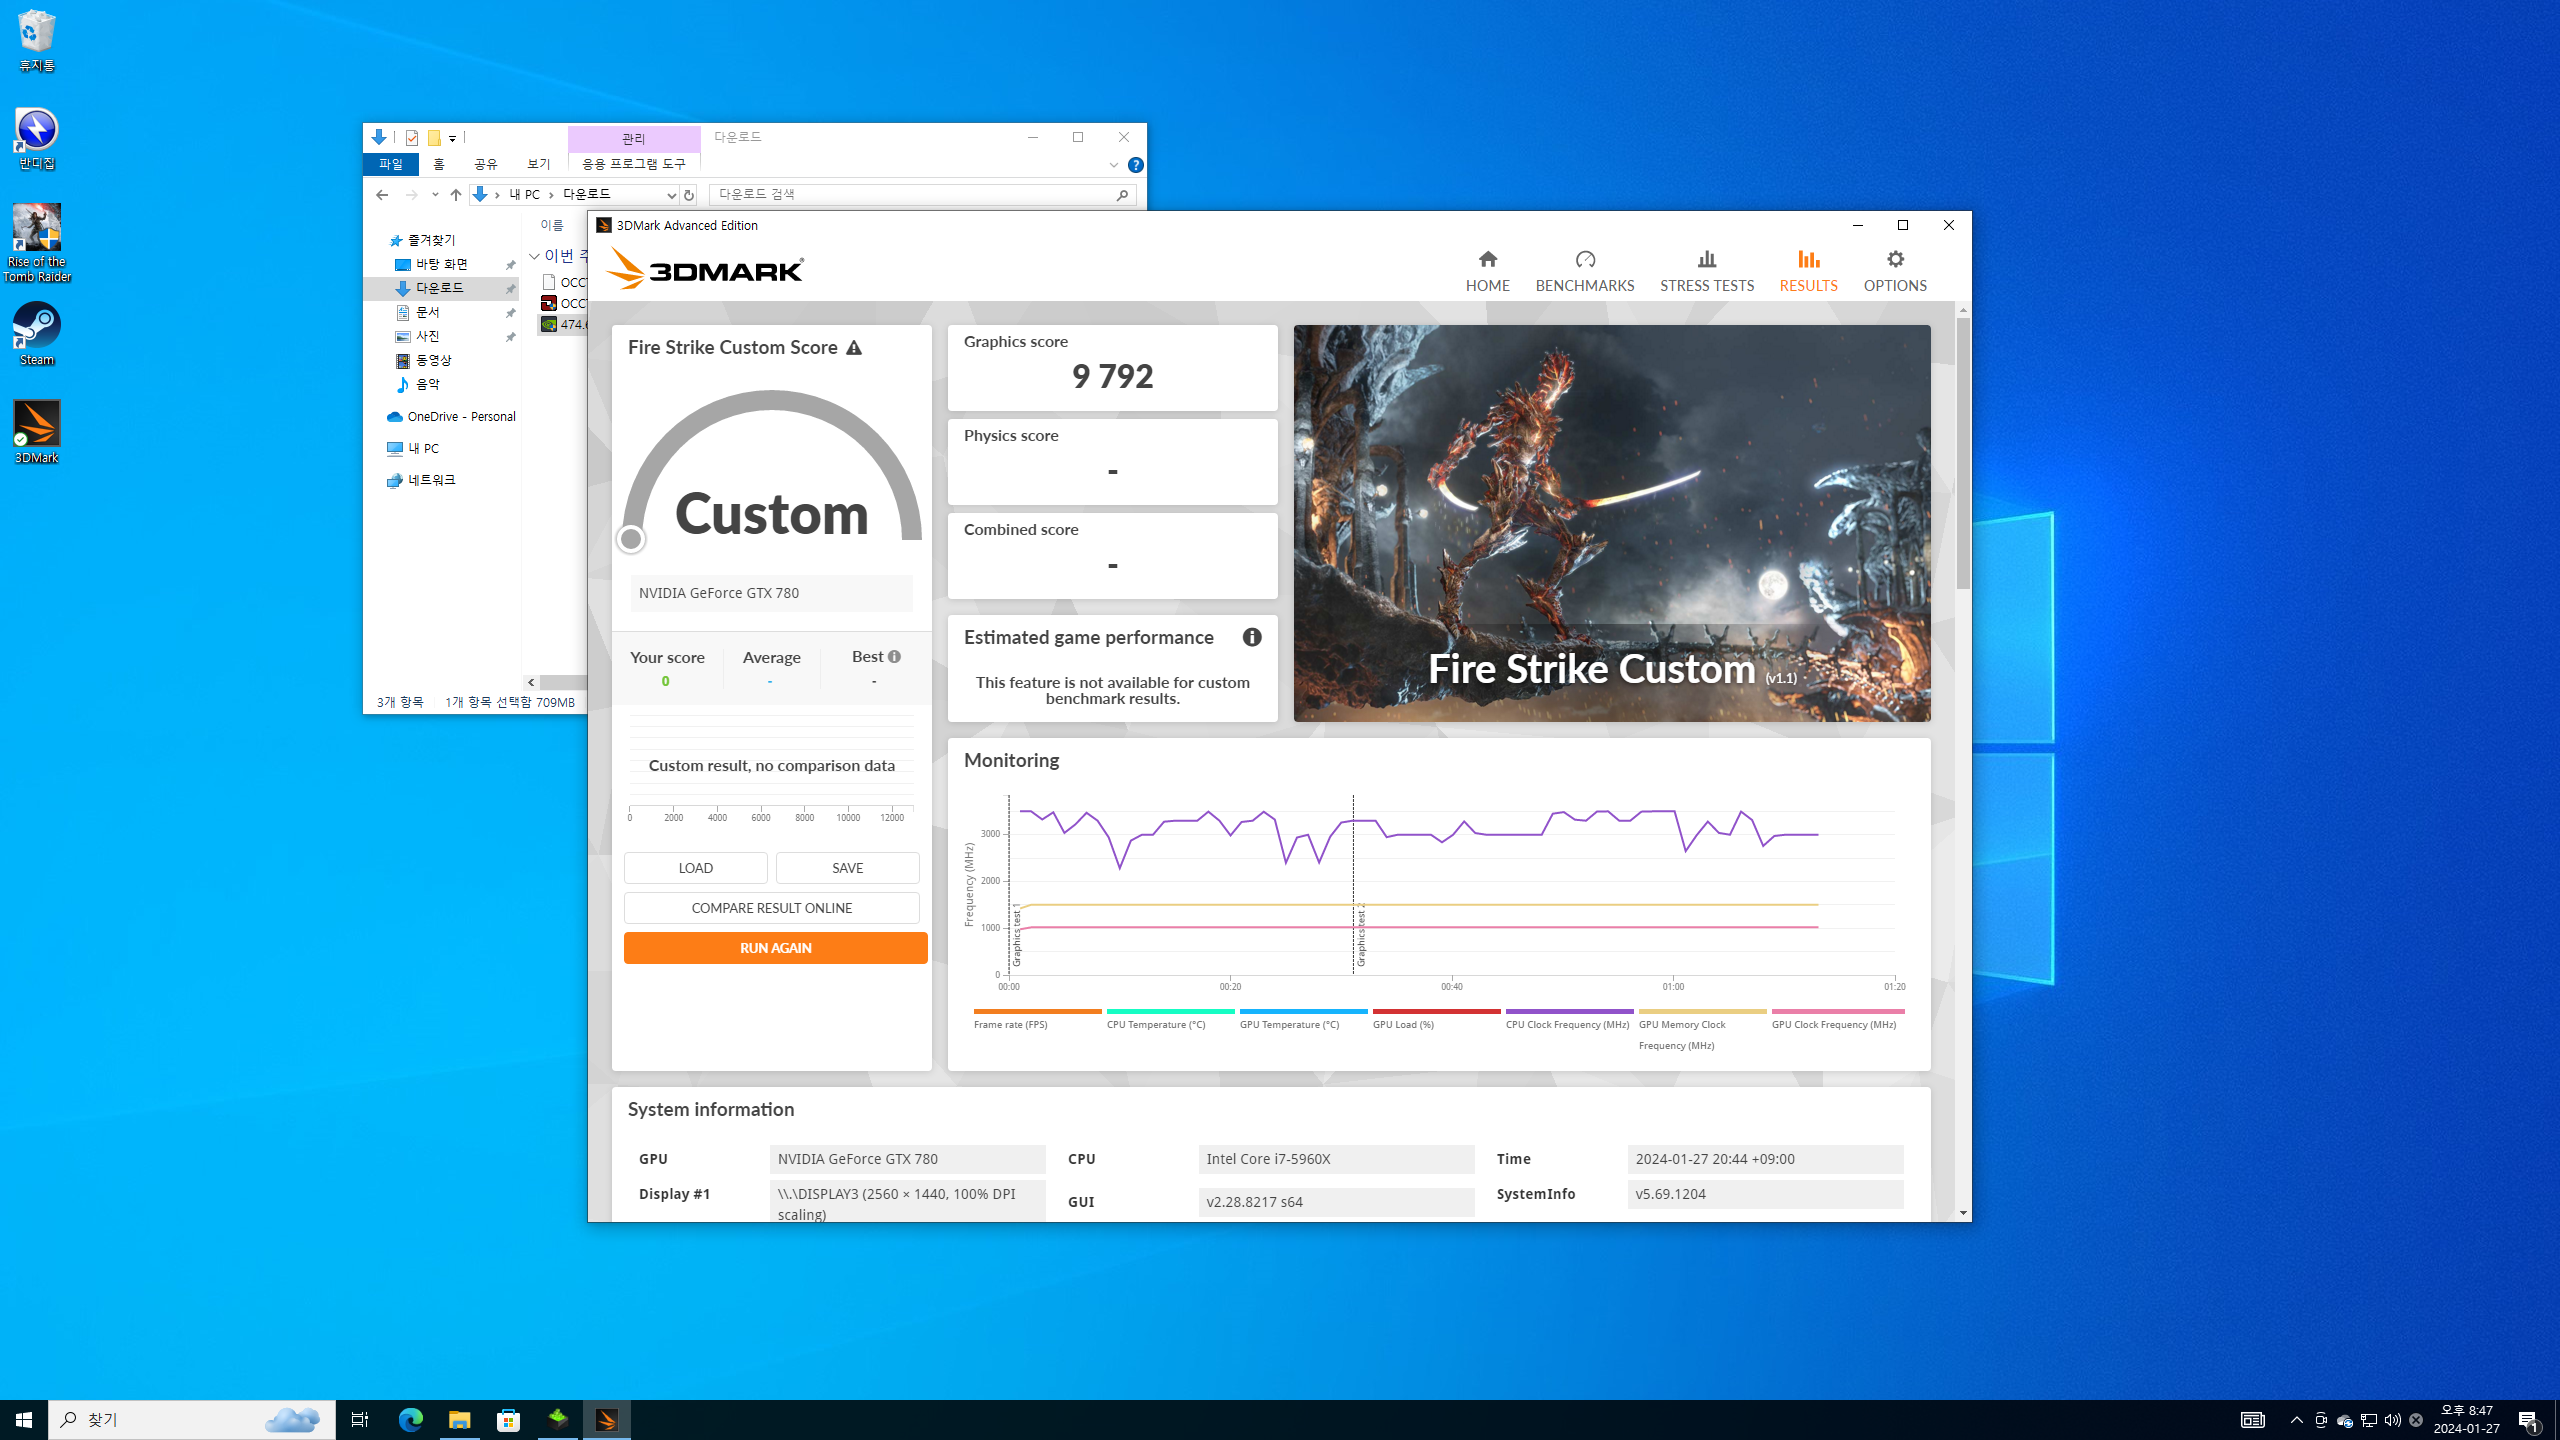Go to the BENCHMARKS section
The width and height of the screenshot is (2560, 1440).
pos(1585,271)
